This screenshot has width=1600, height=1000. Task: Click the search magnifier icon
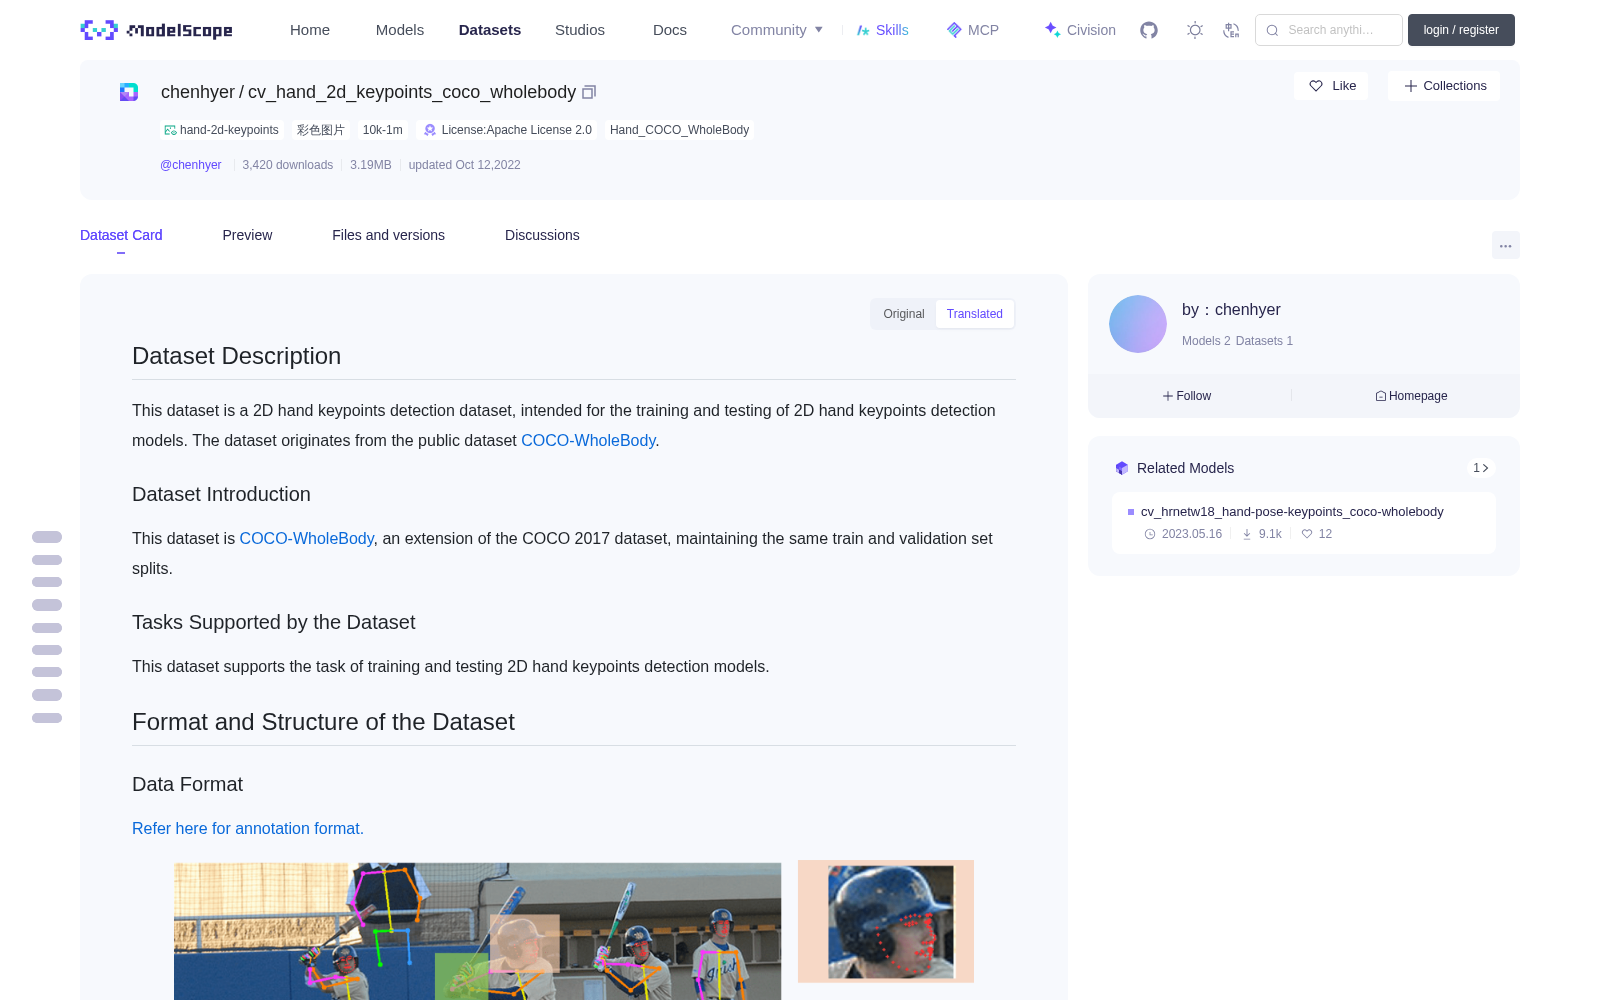[1272, 30]
